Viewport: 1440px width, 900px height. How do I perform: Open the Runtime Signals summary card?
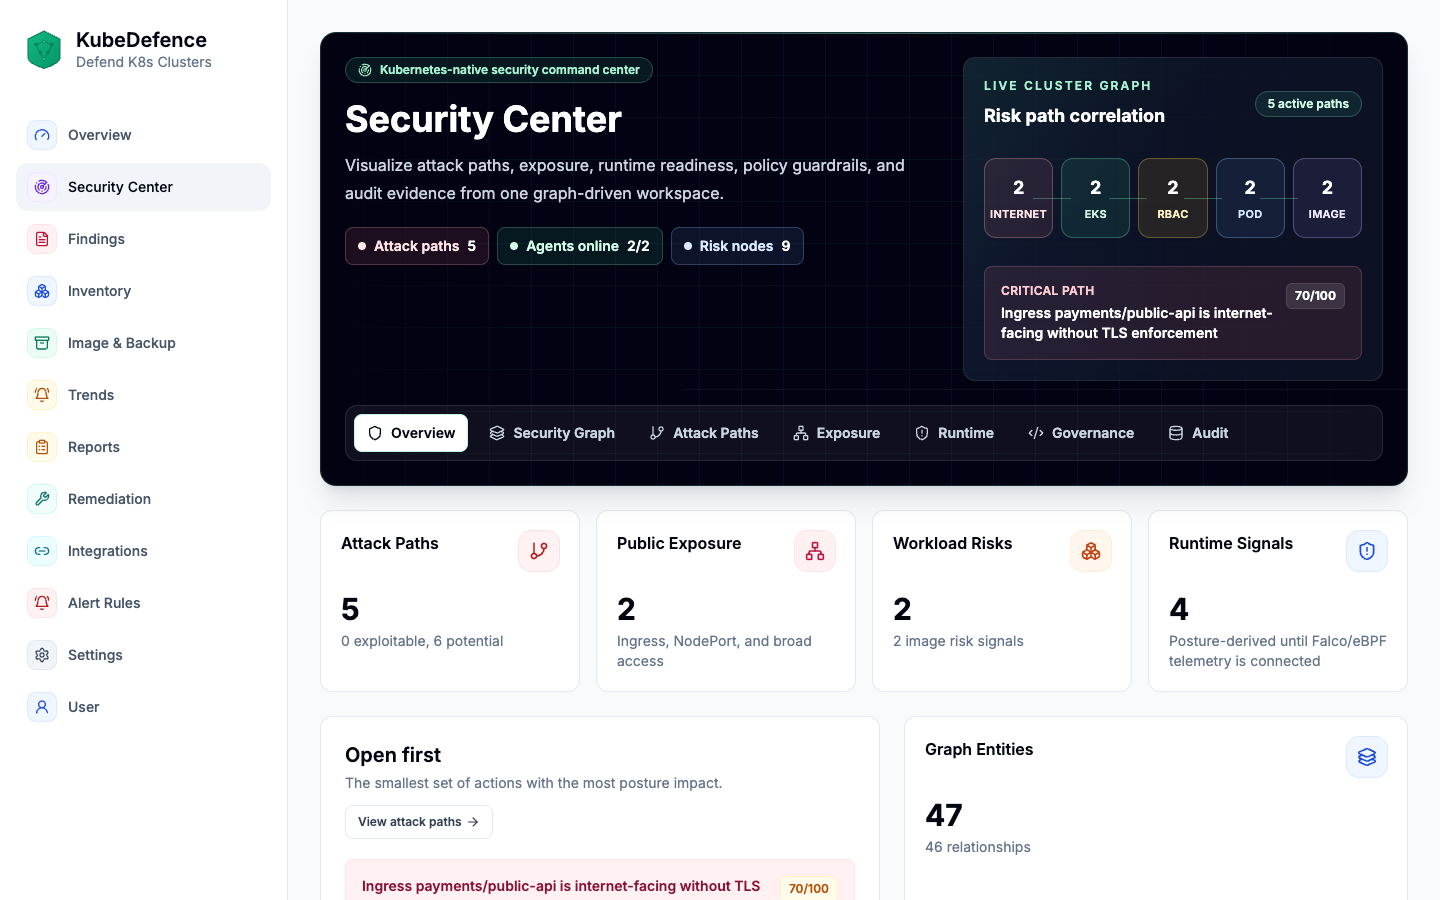pyautogui.click(x=1278, y=601)
